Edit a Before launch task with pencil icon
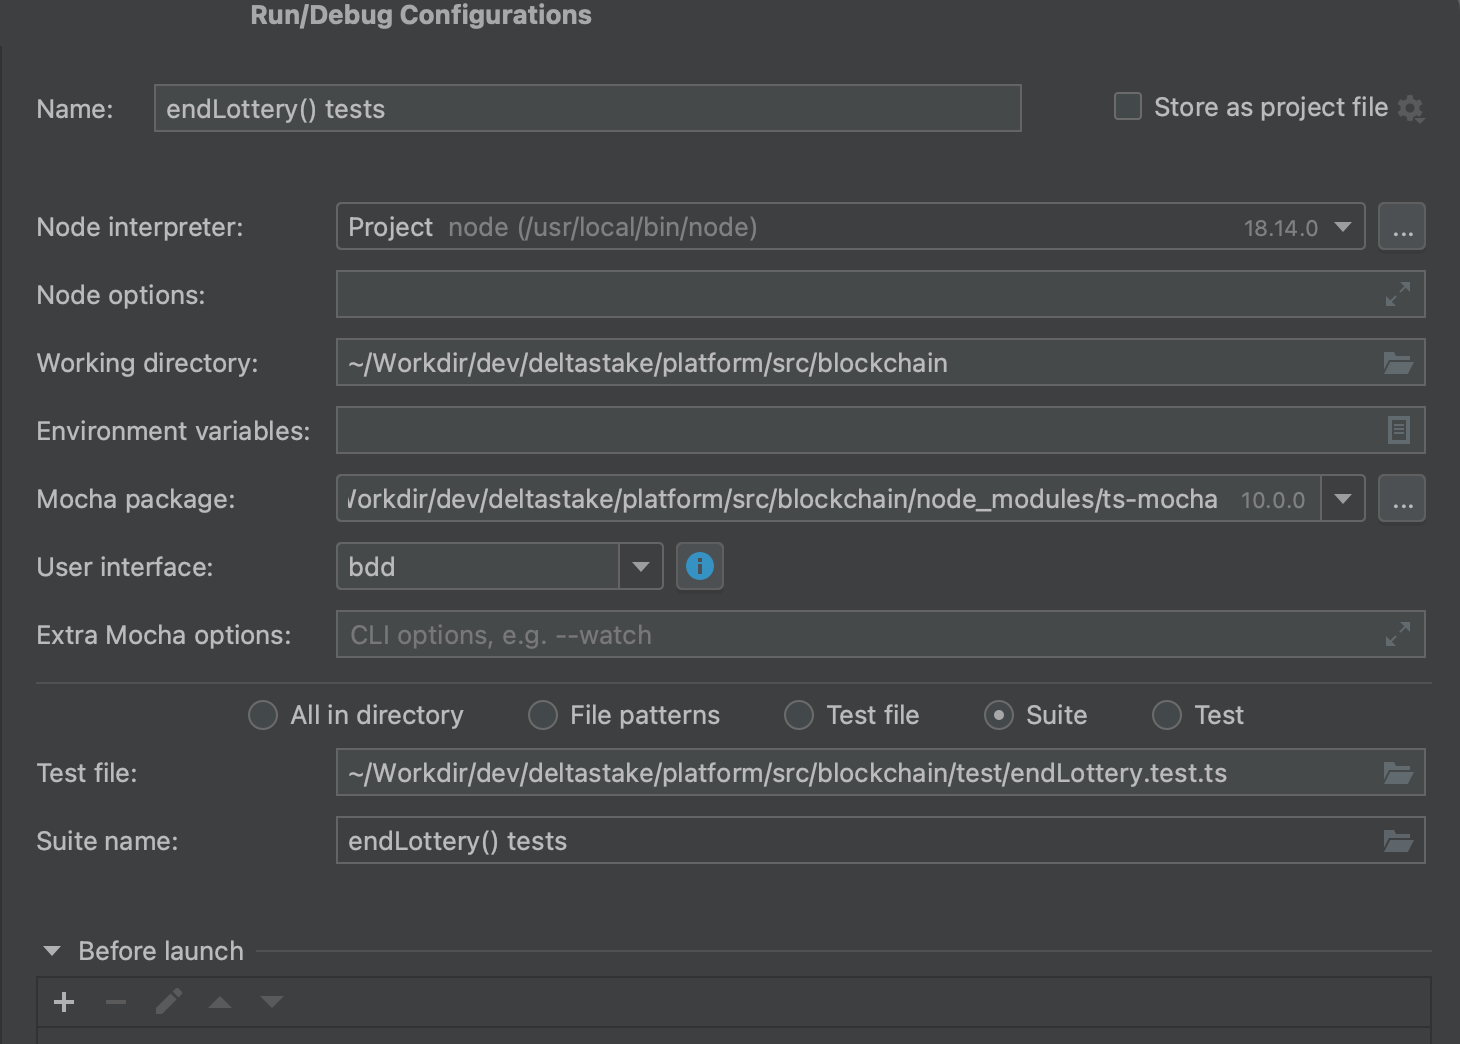The image size is (1460, 1044). 168,1001
